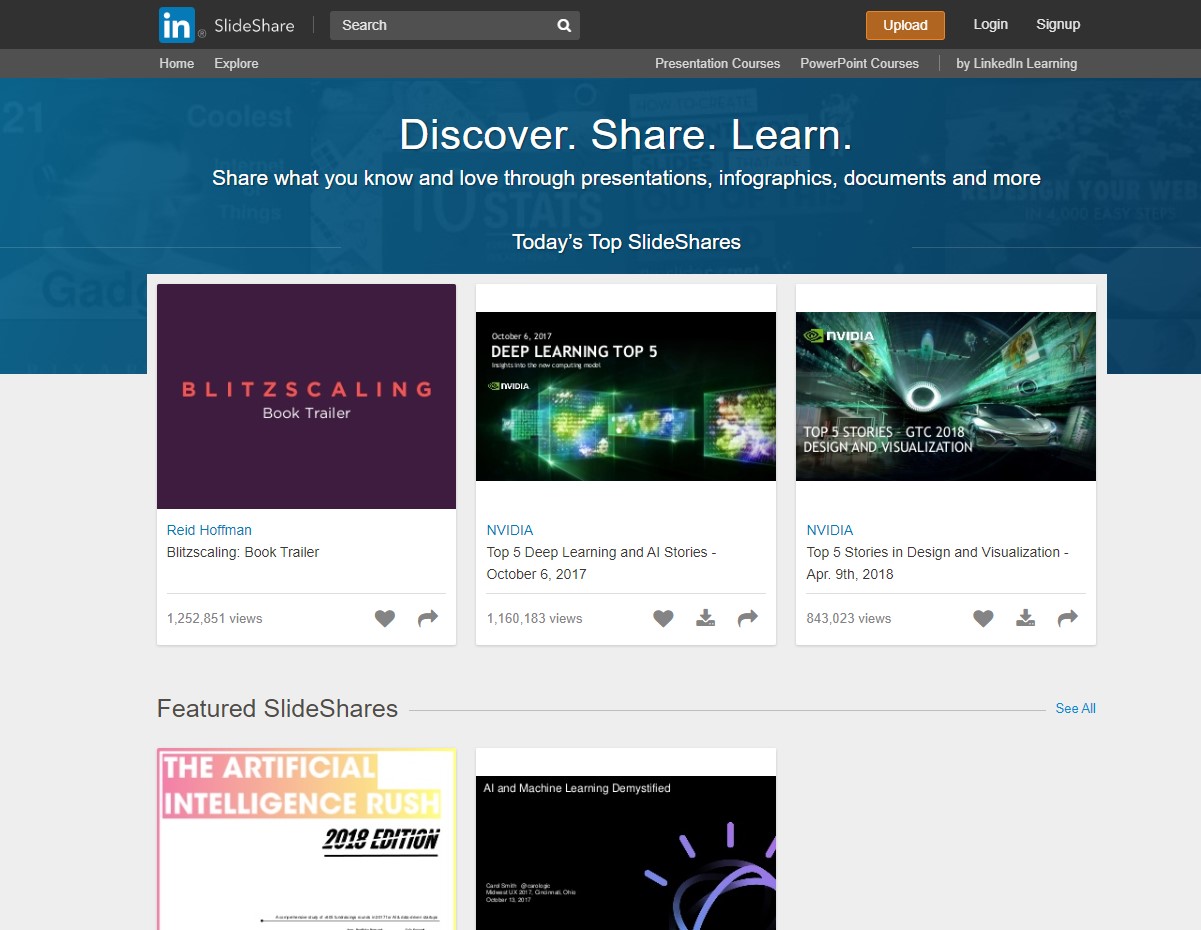1201x930 pixels.
Task: Go to the Explore page
Action: point(236,63)
